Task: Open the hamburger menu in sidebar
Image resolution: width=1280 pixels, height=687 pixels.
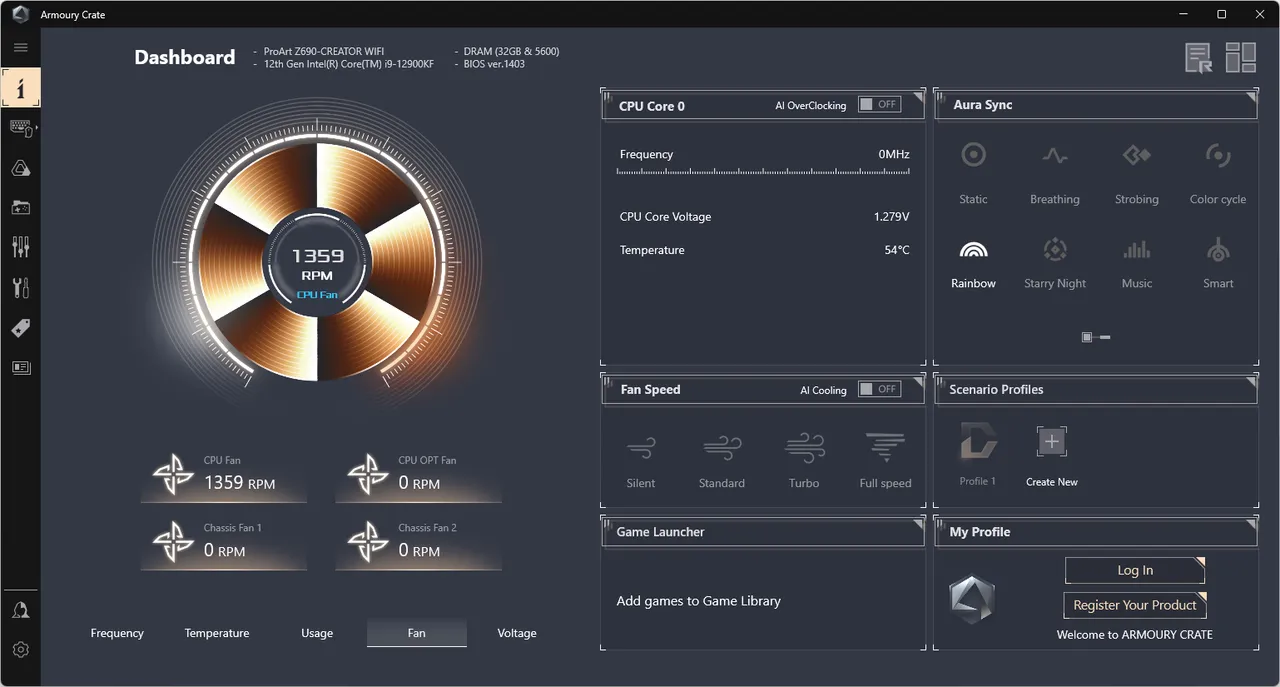Action: 20,47
